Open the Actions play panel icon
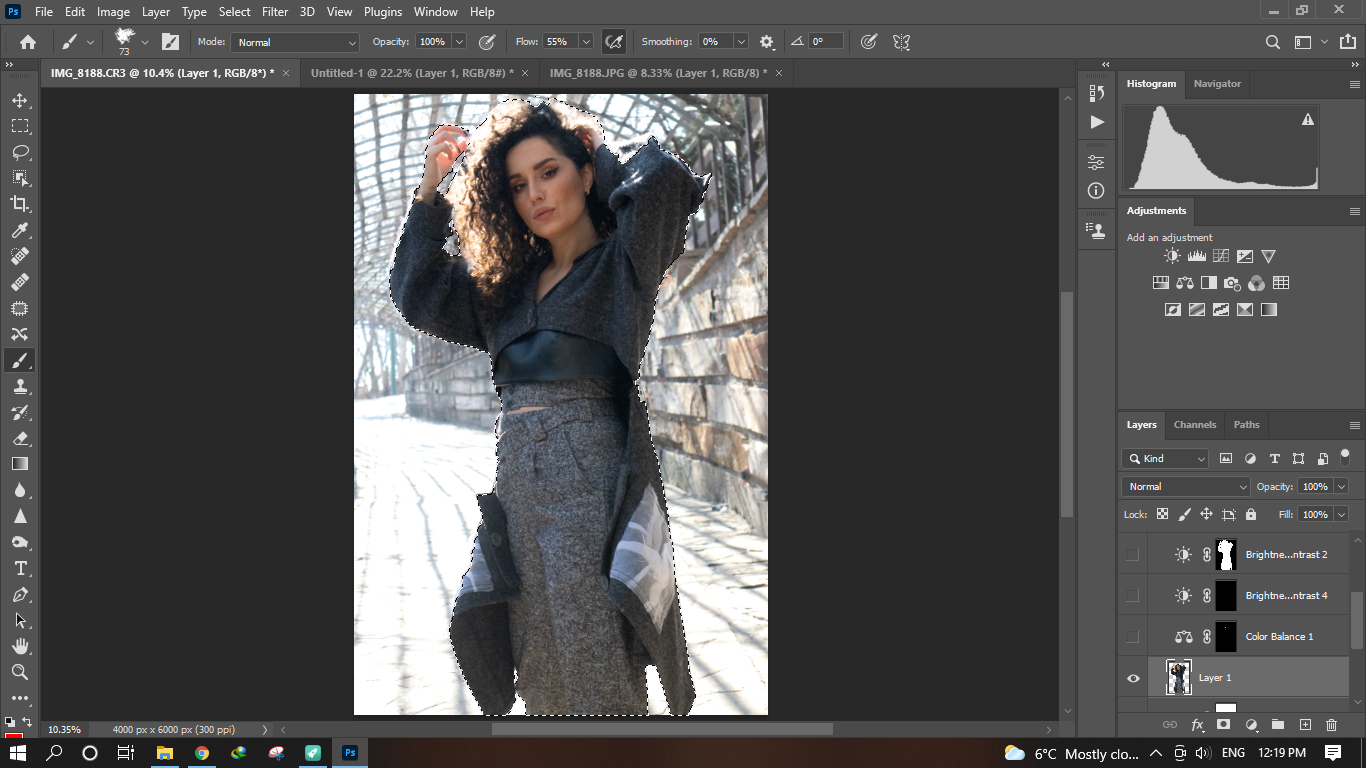1366x768 pixels. (1097, 122)
